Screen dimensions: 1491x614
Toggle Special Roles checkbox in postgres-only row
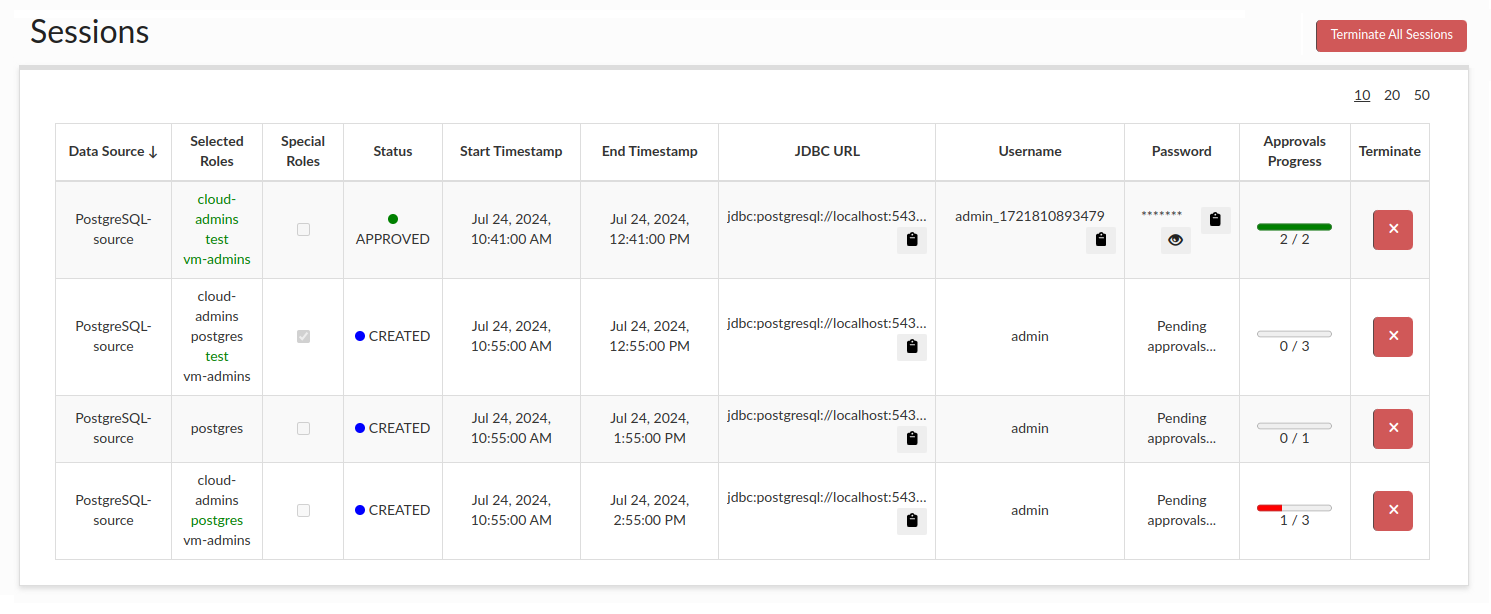tap(303, 428)
